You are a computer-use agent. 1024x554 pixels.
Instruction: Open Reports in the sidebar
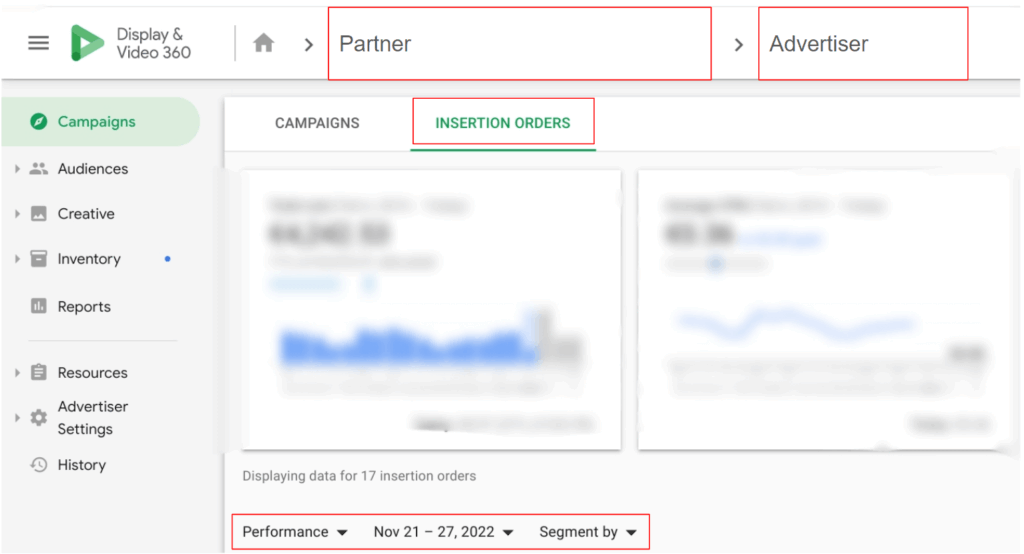point(84,306)
